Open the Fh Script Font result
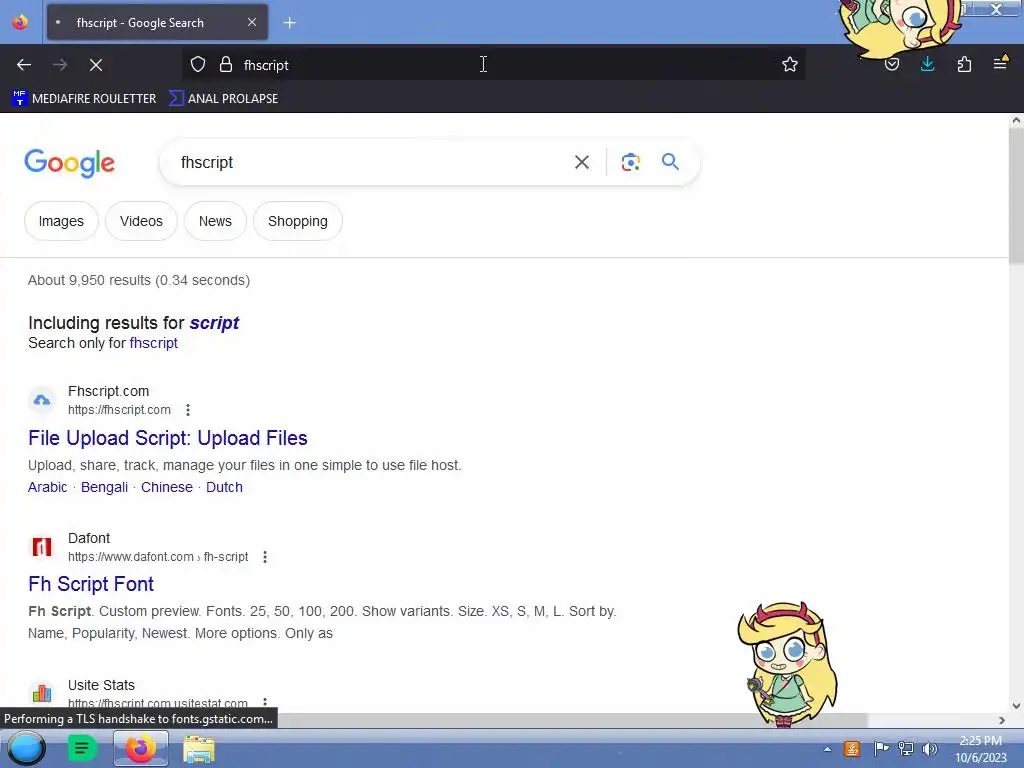 (91, 584)
